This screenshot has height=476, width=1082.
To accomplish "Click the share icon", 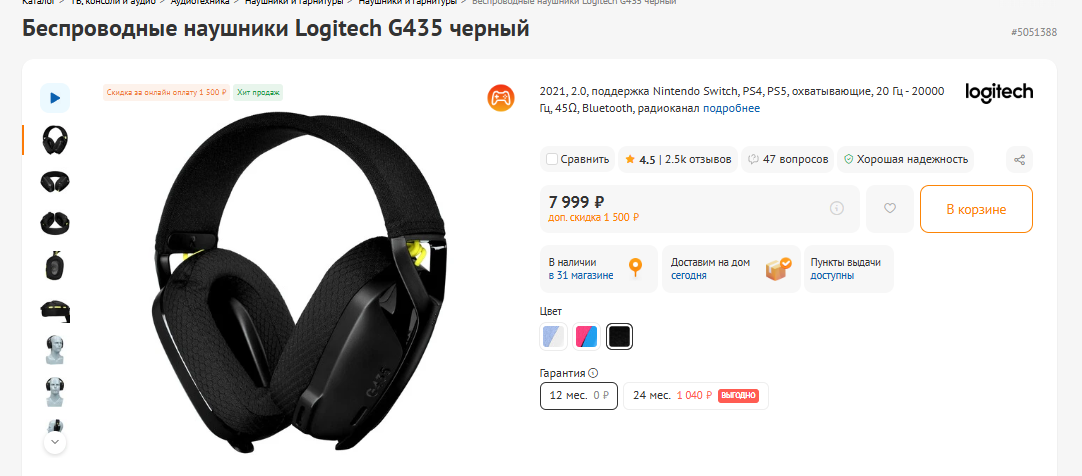I will point(1019,159).
